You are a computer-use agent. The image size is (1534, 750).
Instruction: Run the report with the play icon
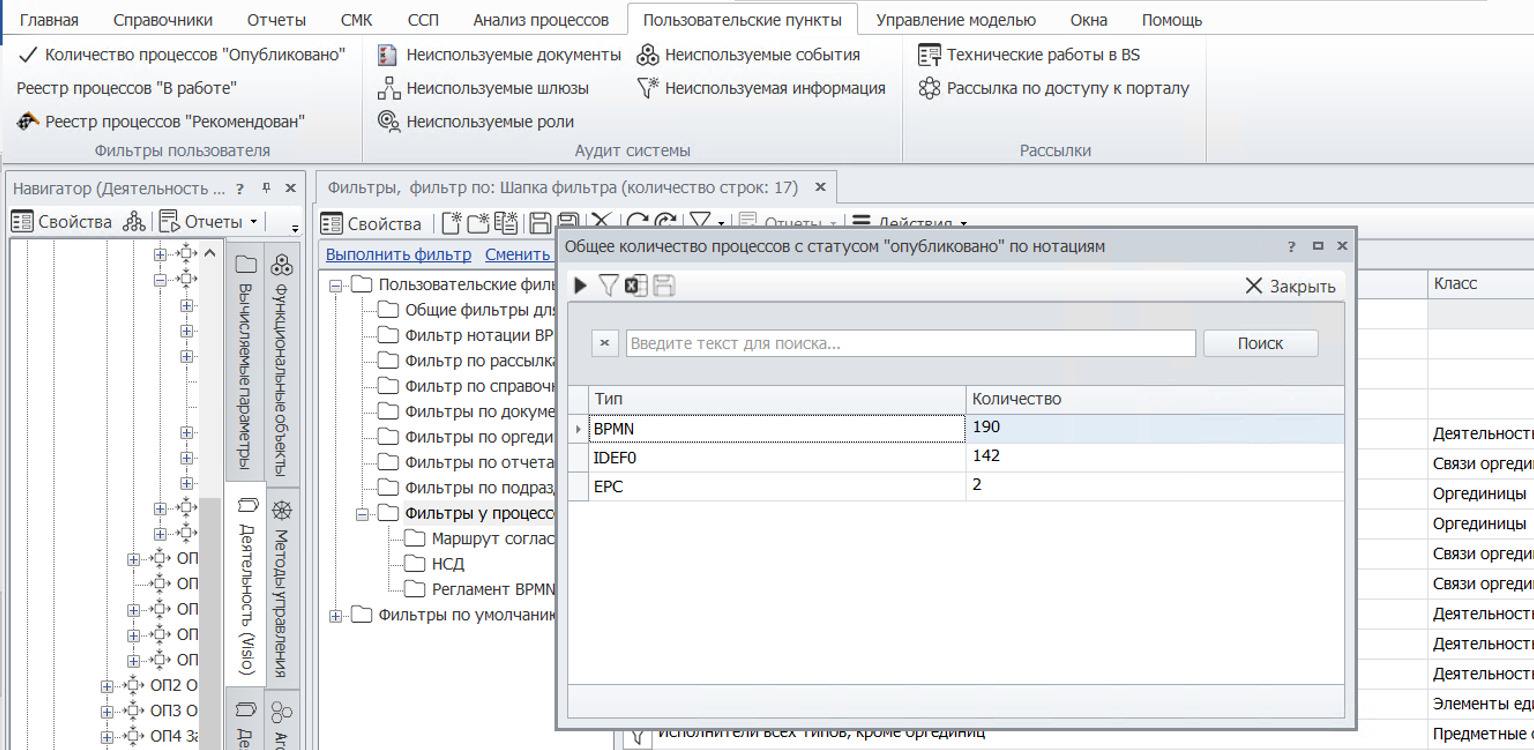(x=580, y=286)
